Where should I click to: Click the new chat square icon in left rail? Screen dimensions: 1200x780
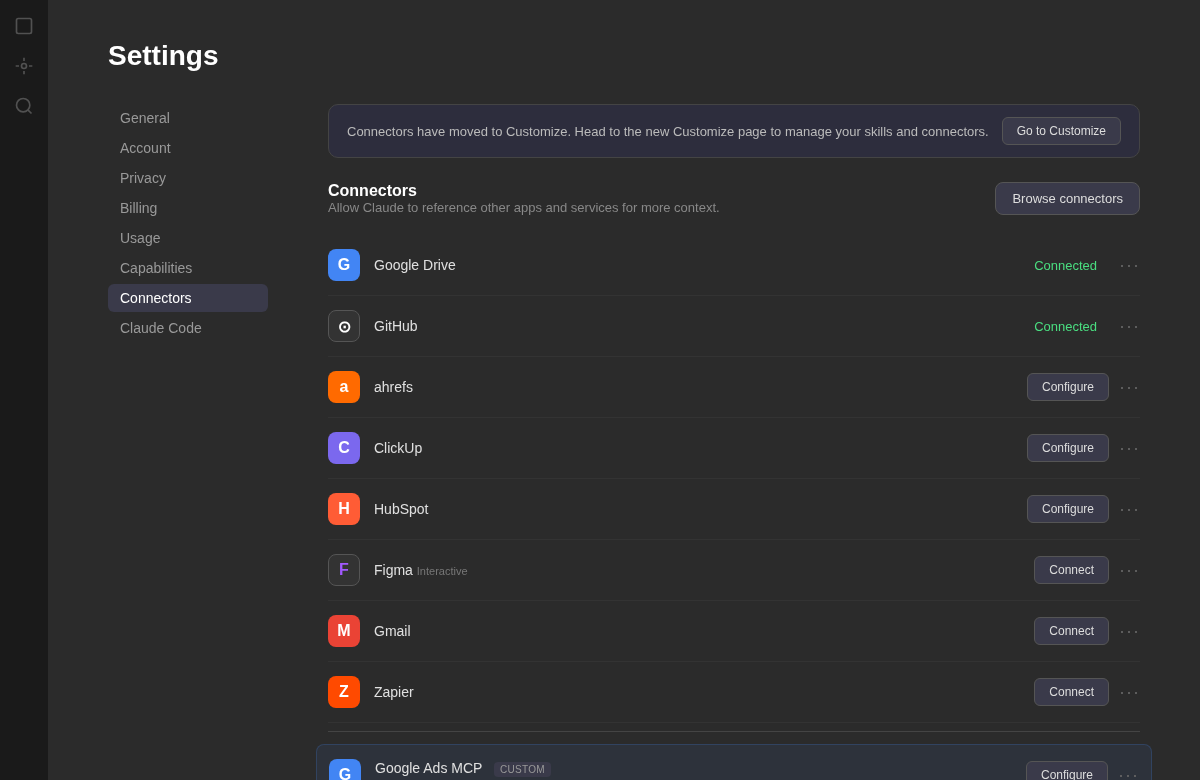[x=24, y=26]
